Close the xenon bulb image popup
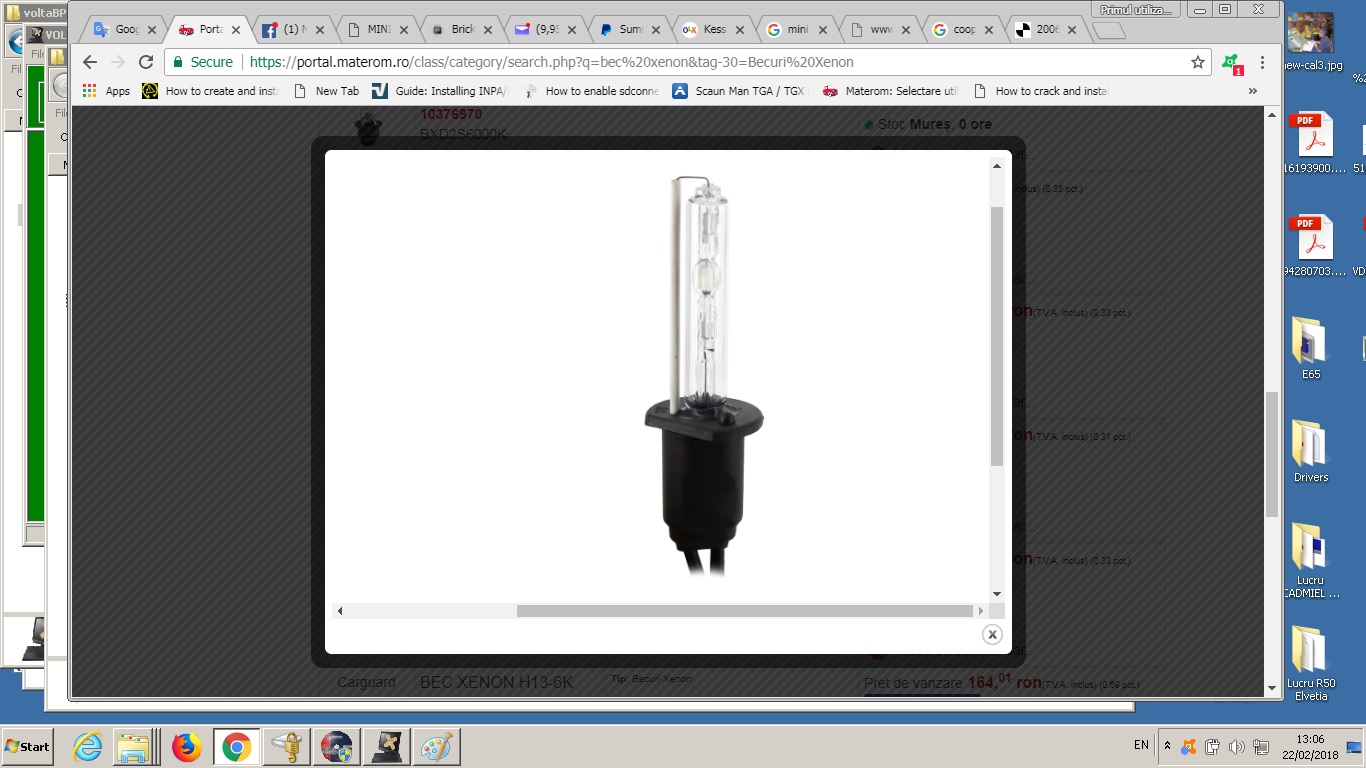 click(x=992, y=635)
